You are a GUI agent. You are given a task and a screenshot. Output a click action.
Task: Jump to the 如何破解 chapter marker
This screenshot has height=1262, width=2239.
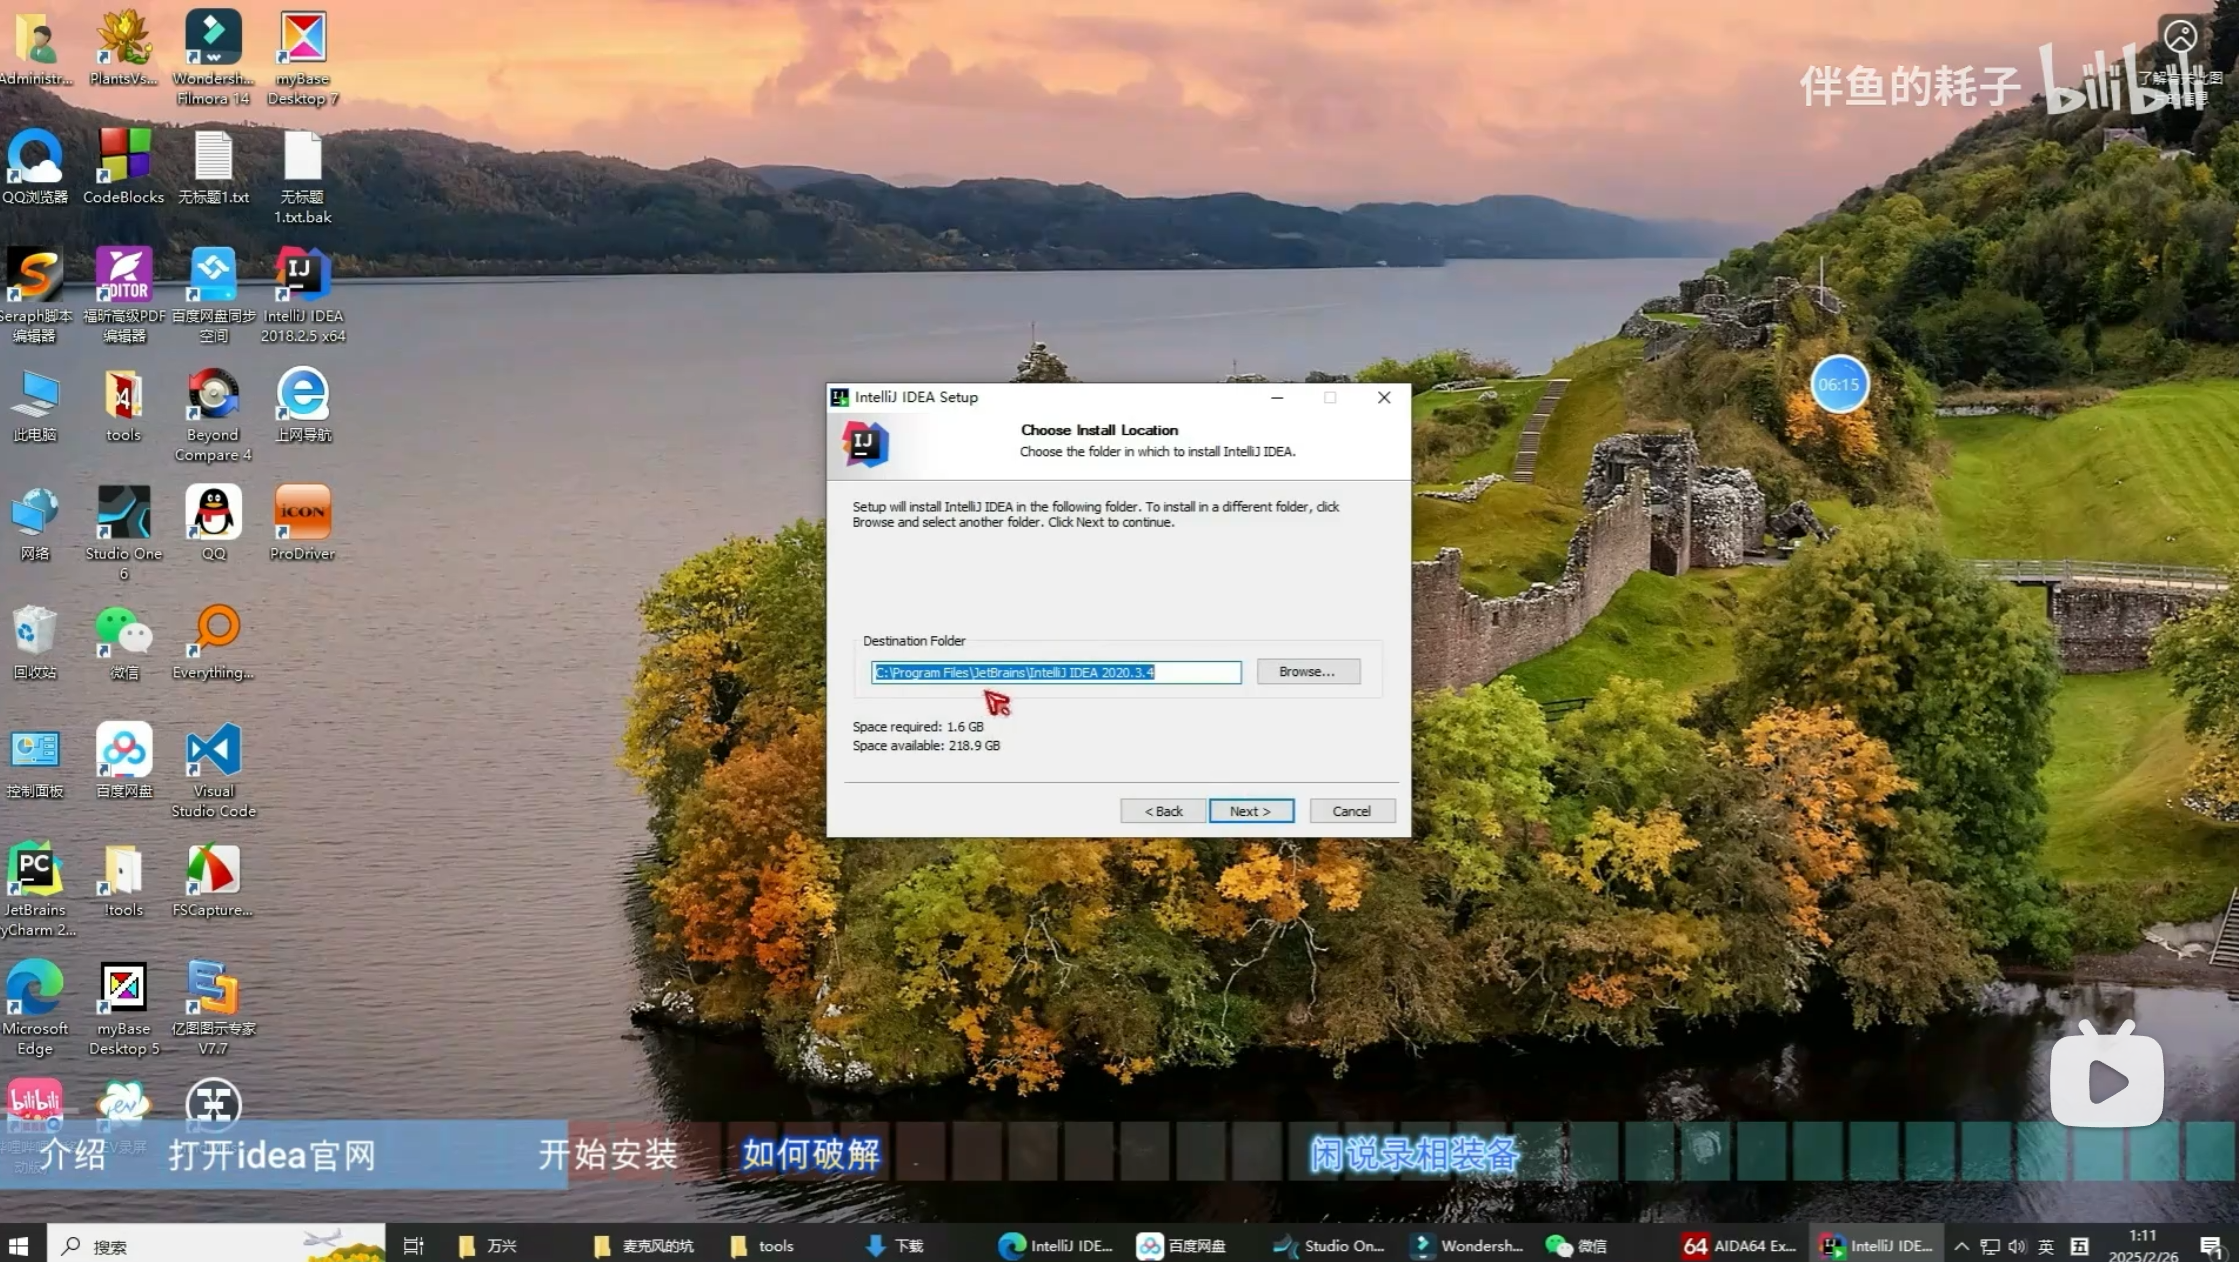pyautogui.click(x=810, y=1155)
